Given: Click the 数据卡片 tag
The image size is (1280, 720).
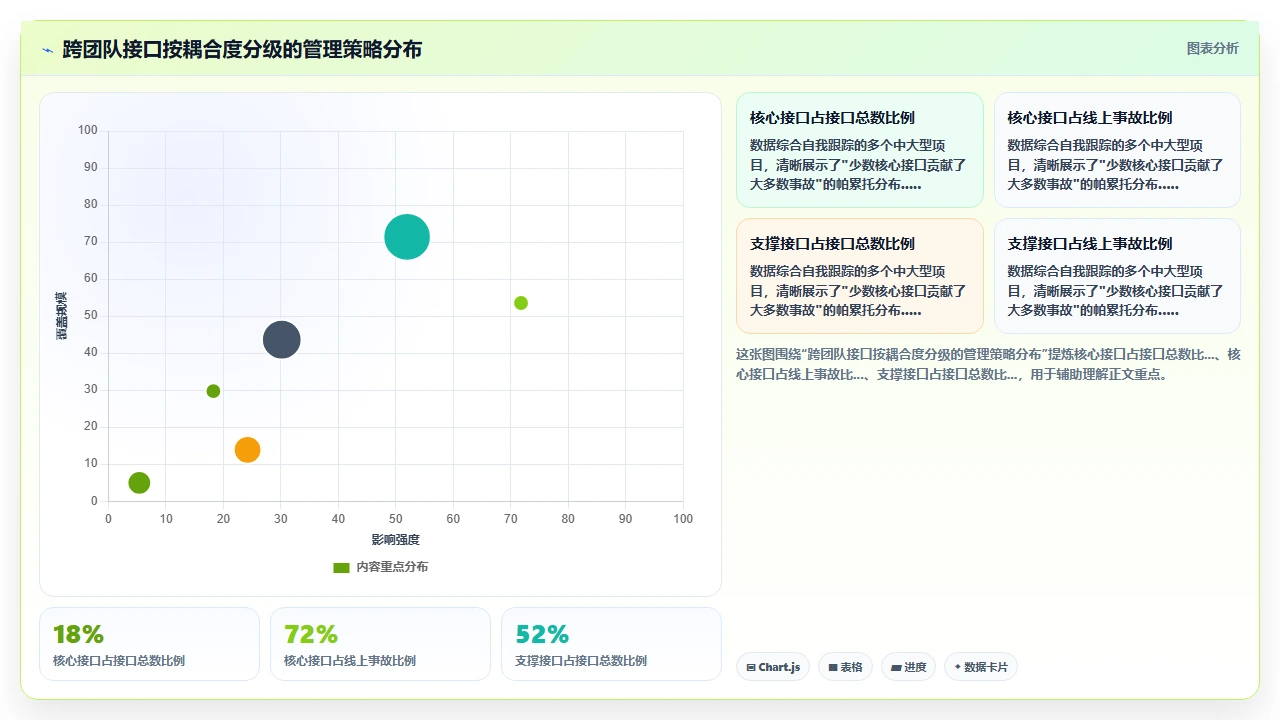Looking at the screenshot, I should point(981,667).
